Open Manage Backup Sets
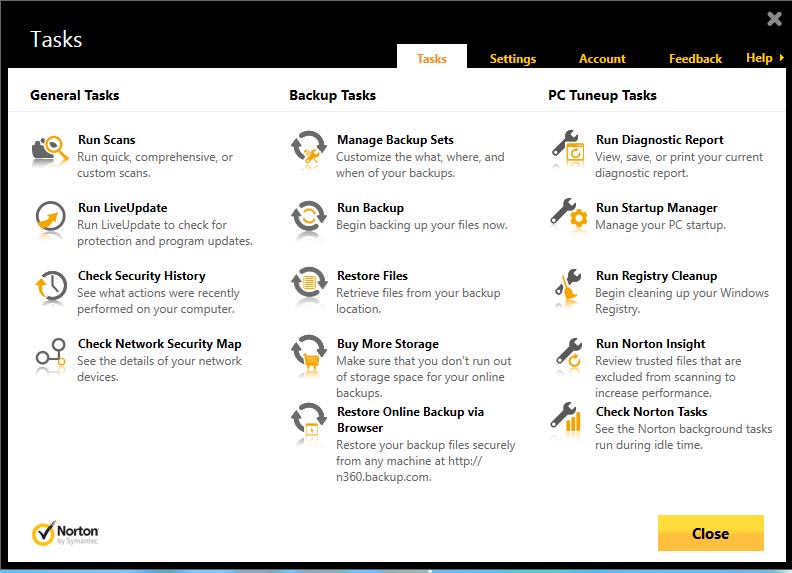Viewport: 792px width, 573px height. (395, 139)
